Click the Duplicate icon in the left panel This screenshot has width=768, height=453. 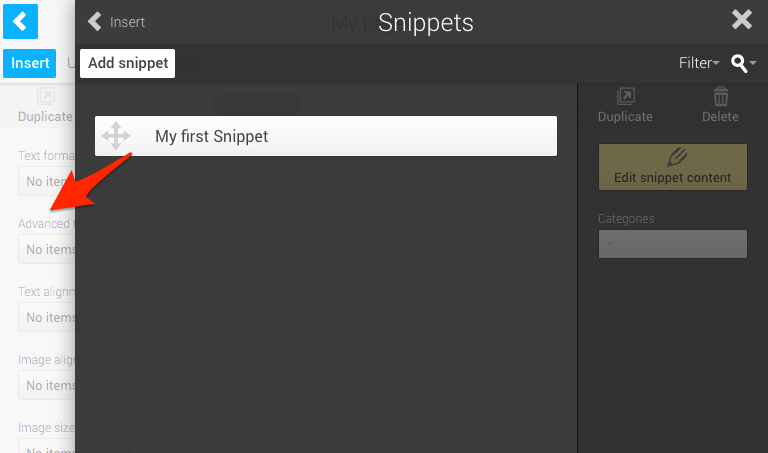pyautogui.click(x=45, y=105)
